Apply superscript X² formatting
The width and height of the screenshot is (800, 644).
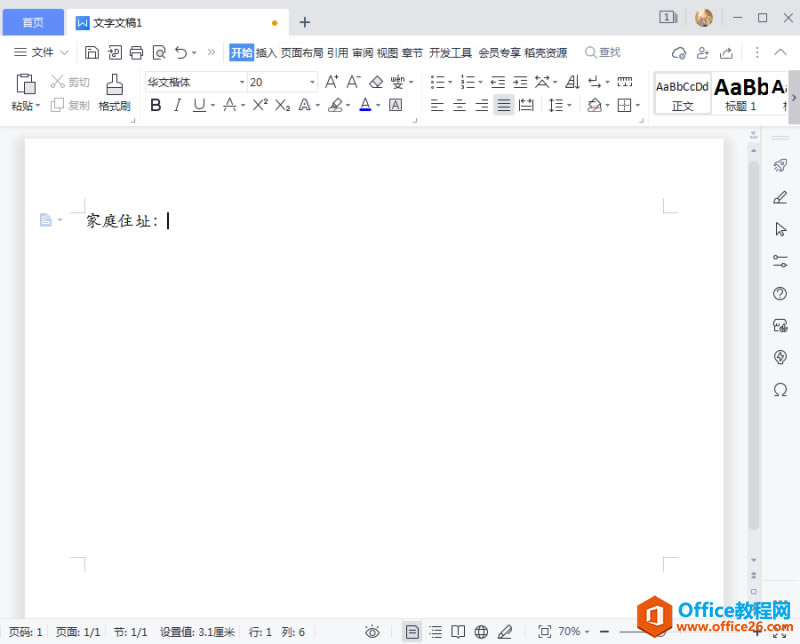260,105
